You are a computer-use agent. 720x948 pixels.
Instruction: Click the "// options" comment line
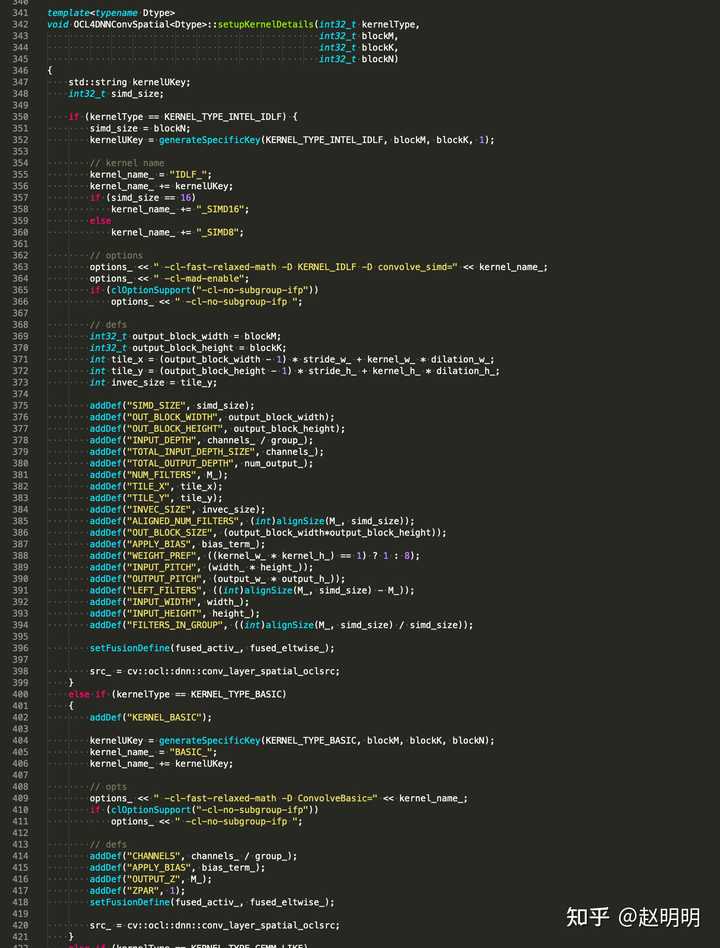(116, 255)
